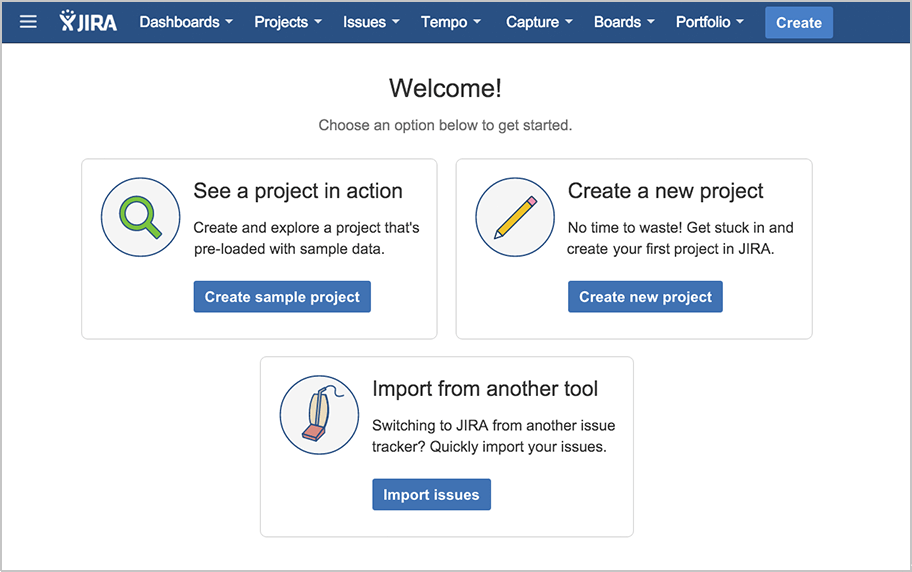Click the vacuum cleaner import icon
The height and width of the screenshot is (572, 912).
click(319, 415)
